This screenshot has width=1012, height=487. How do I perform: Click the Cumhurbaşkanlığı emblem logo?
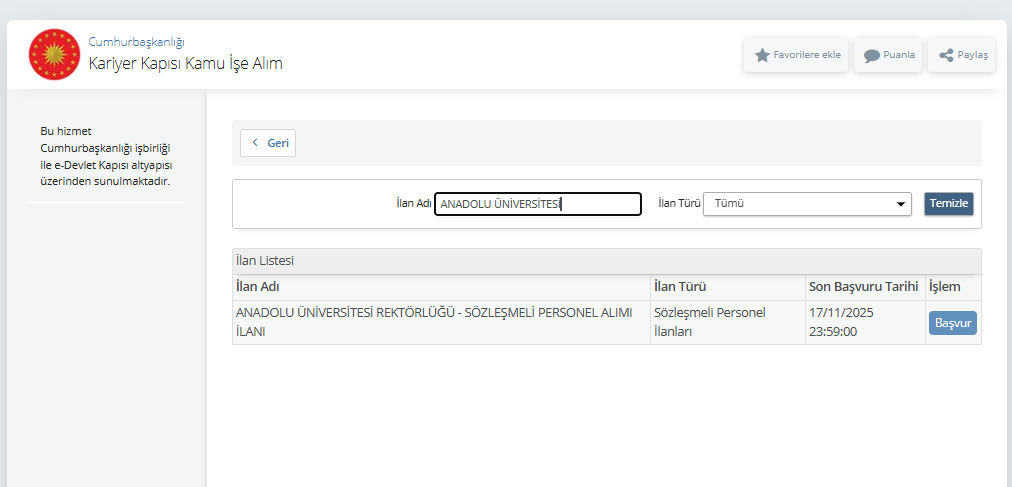[54, 54]
